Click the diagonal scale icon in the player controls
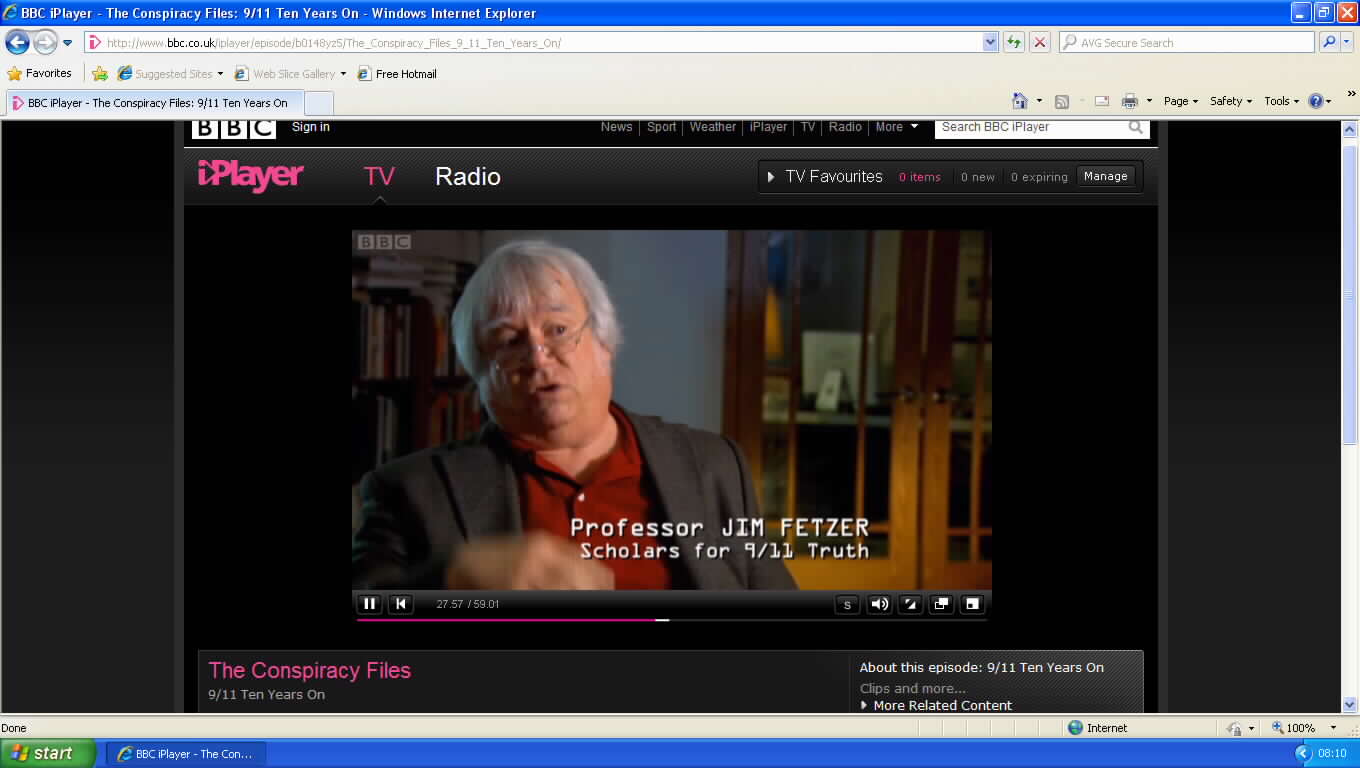Screen dimensions: 1360x768 tap(910, 604)
